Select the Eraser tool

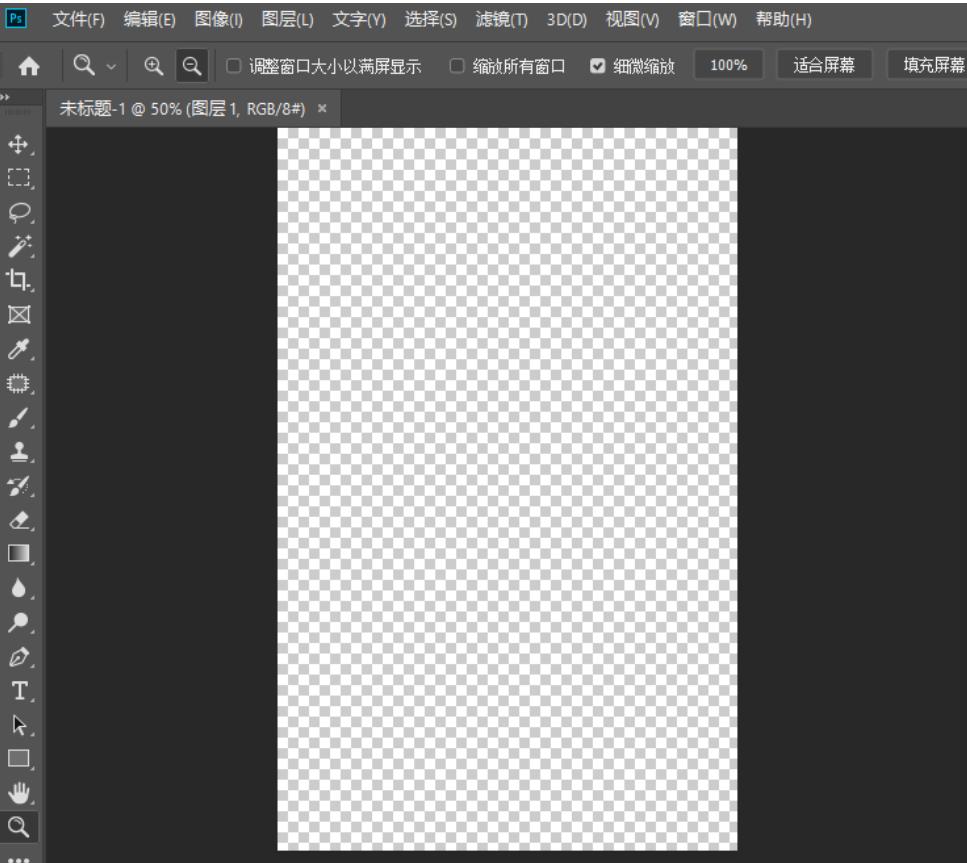[x=19, y=519]
